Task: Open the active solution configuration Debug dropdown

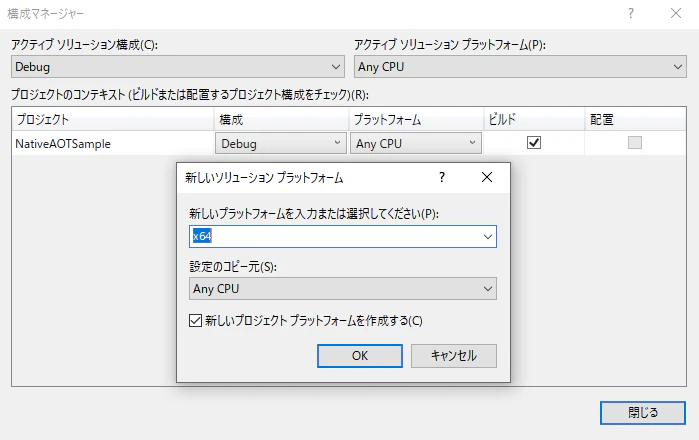Action: click(x=177, y=67)
